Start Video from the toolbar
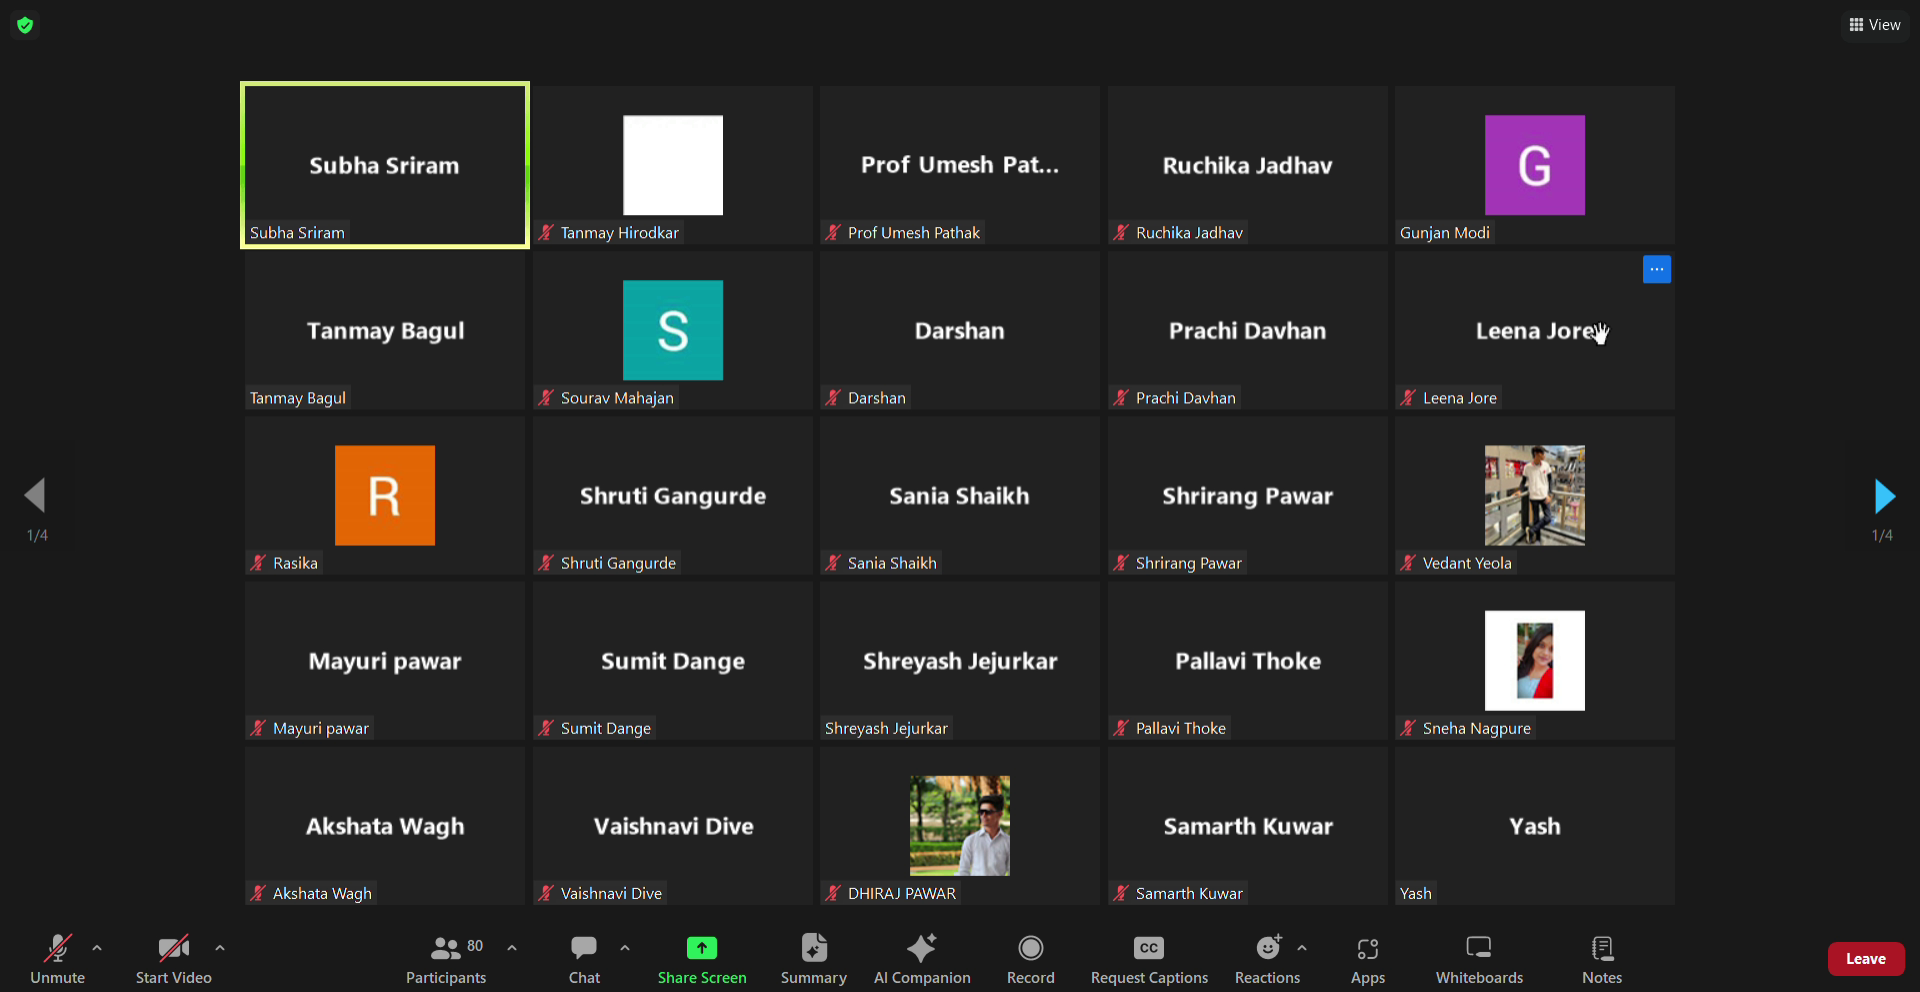The image size is (1920, 992). (x=173, y=959)
